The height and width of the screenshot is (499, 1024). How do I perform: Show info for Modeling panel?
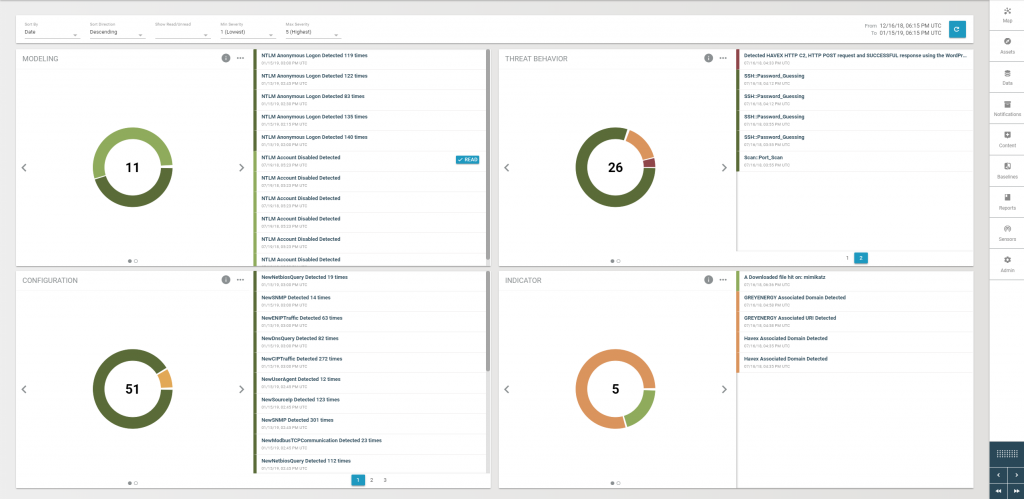point(226,58)
